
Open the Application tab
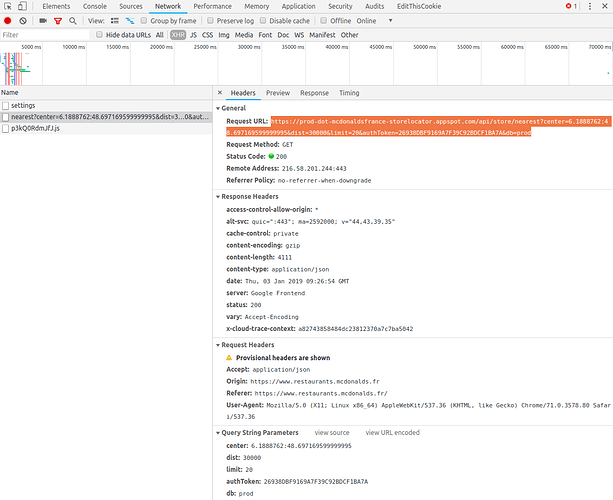298,6
